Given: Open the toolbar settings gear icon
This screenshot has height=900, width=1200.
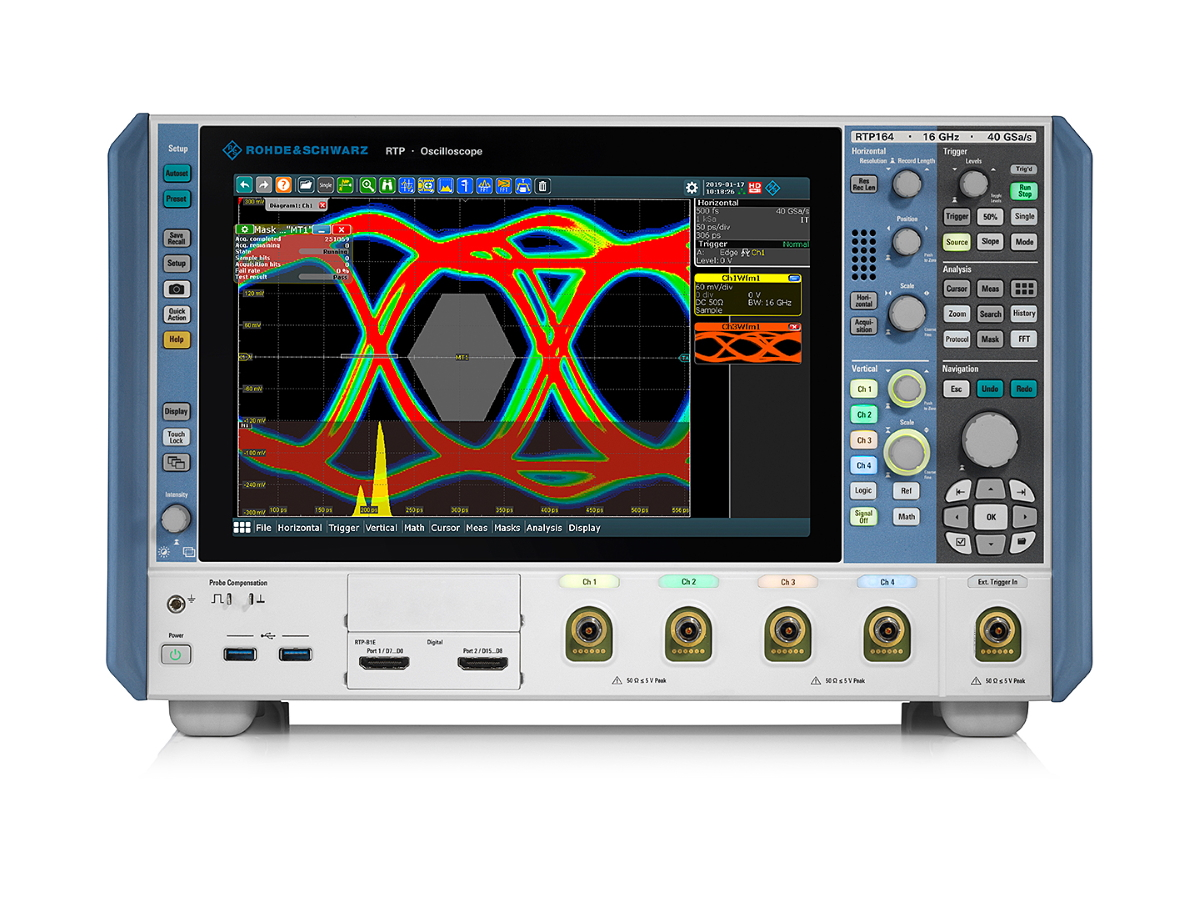Looking at the screenshot, I should coord(692,187).
